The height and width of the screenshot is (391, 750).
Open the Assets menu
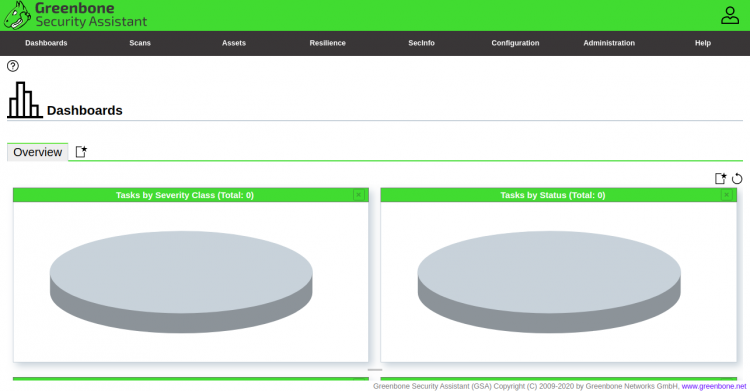[x=233, y=43]
